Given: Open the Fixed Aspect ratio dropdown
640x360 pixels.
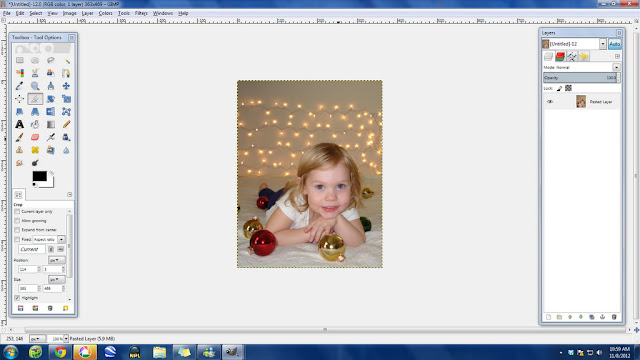Looking at the screenshot, I should pos(61,239).
